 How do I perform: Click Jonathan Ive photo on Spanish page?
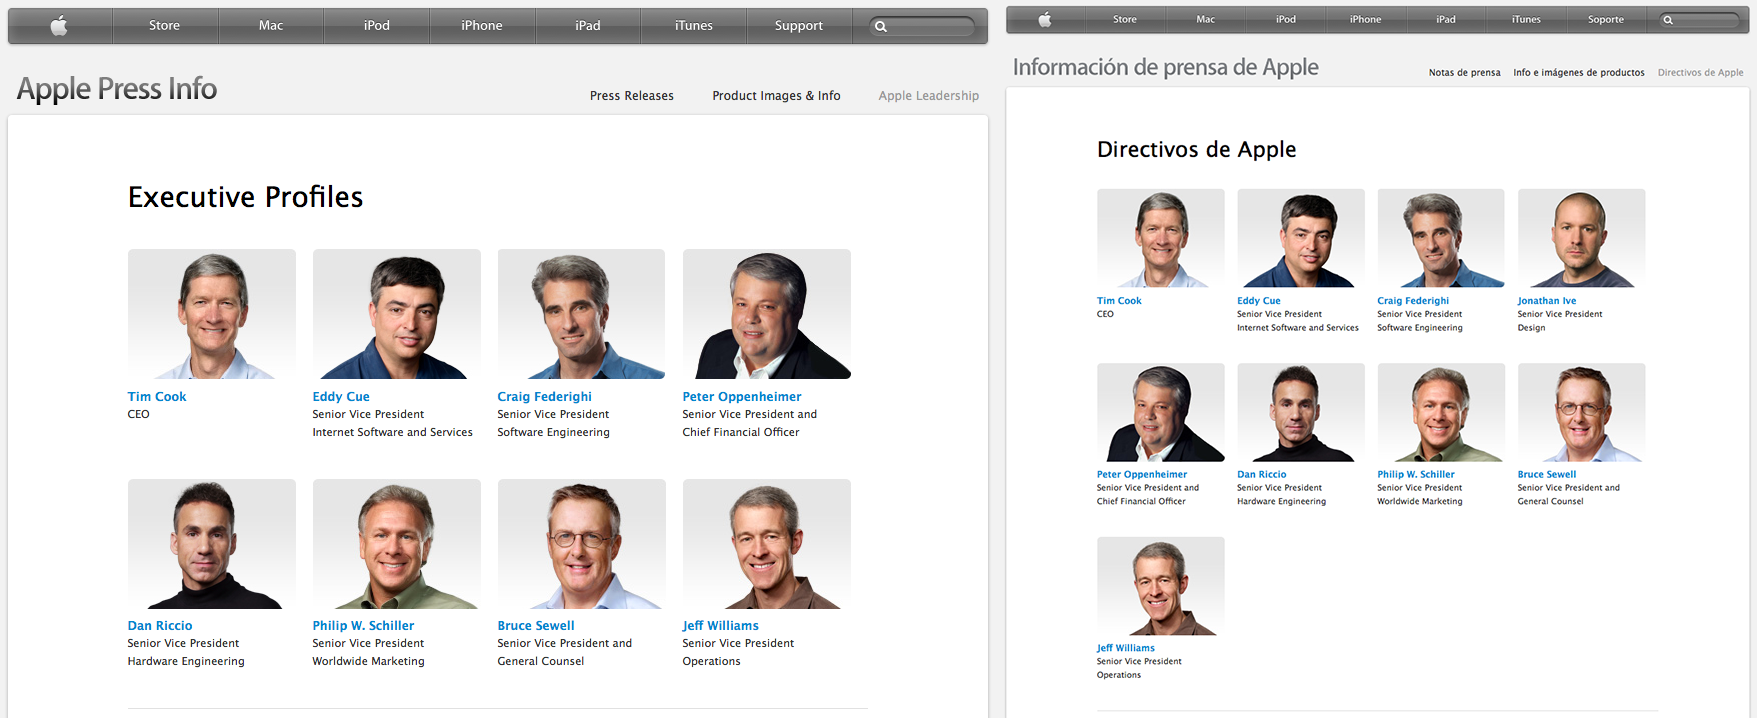click(1581, 238)
